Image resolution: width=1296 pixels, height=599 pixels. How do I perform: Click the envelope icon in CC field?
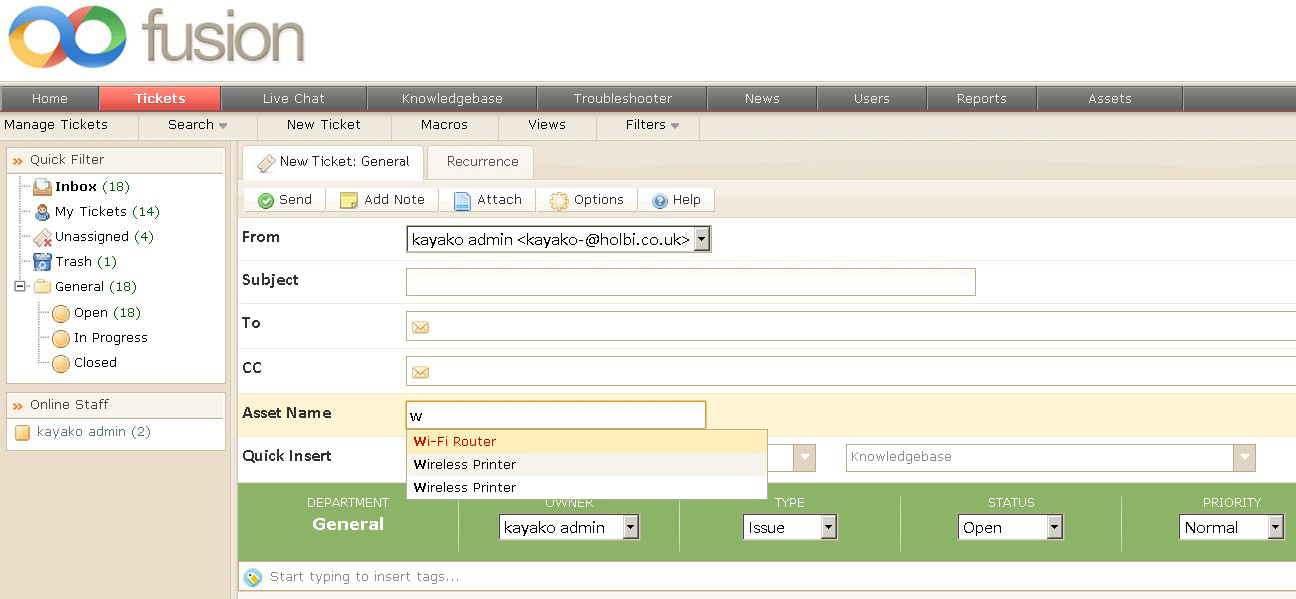(421, 372)
